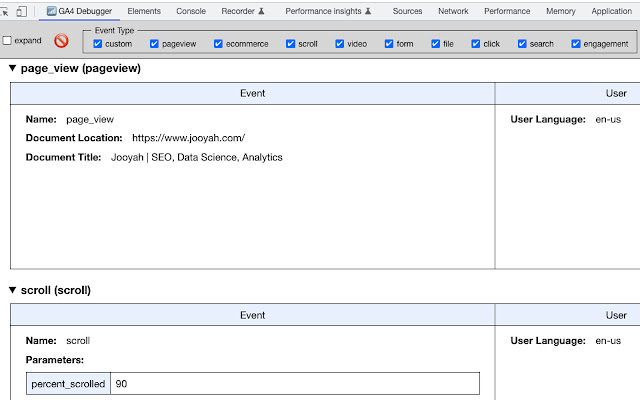Uncheck the file event type
Screen dimensions: 640x400
[x=436, y=44]
